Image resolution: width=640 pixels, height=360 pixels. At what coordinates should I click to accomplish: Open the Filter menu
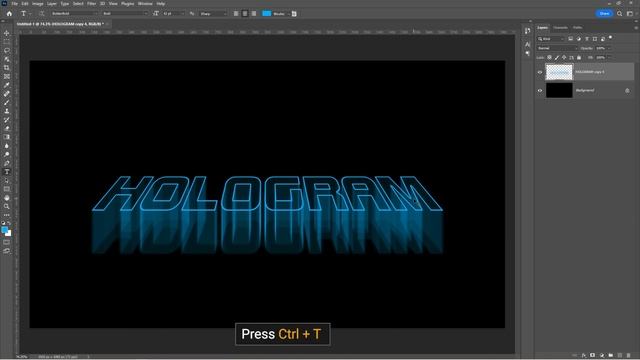[91, 4]
